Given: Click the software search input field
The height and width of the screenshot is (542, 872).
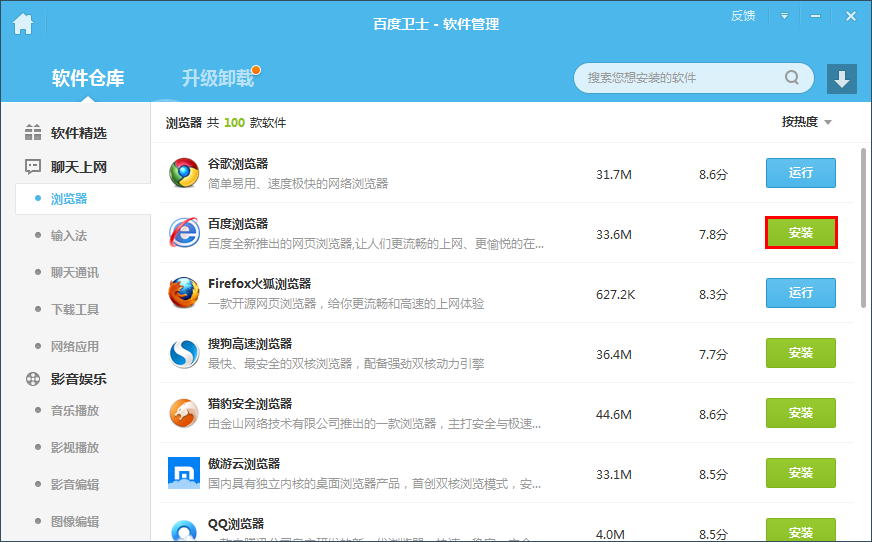Looking at the screenshot, I should pos(684,78).
